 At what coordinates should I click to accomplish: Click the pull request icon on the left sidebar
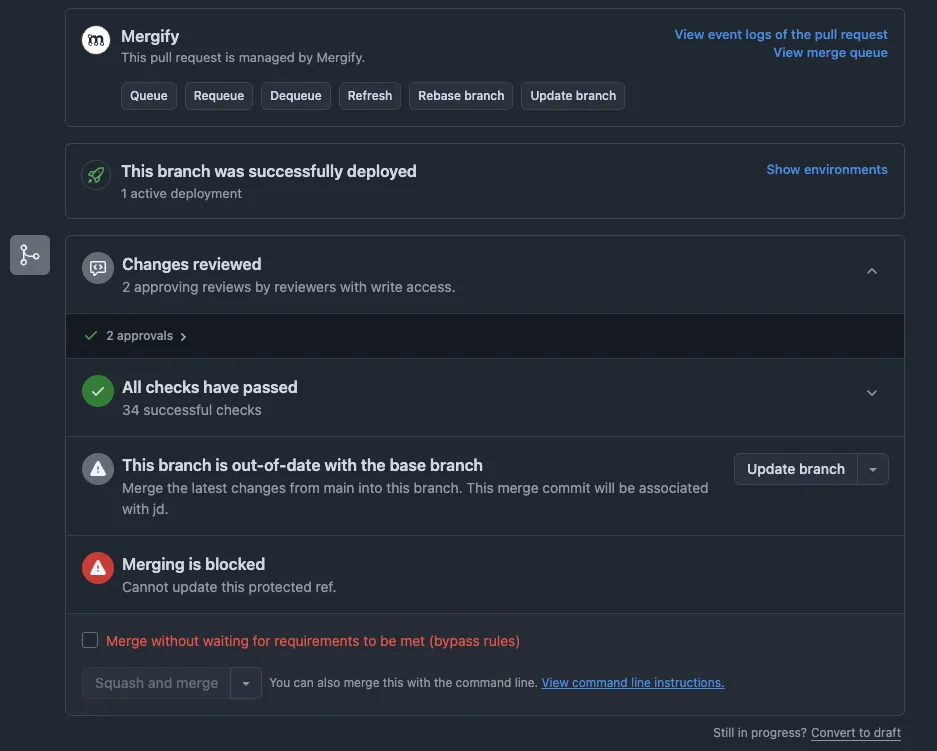pos(29,254)
